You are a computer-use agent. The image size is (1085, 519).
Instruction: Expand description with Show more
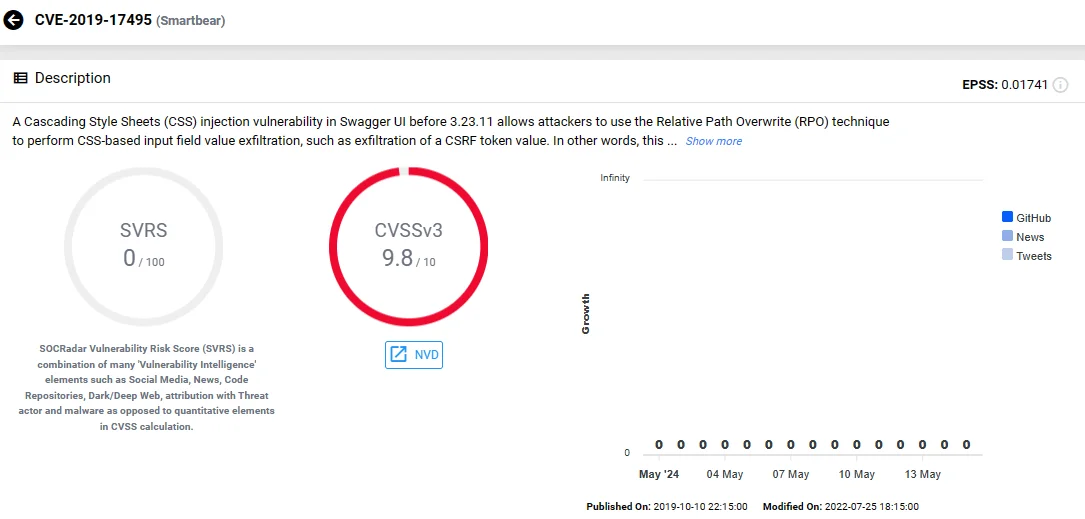713,141
